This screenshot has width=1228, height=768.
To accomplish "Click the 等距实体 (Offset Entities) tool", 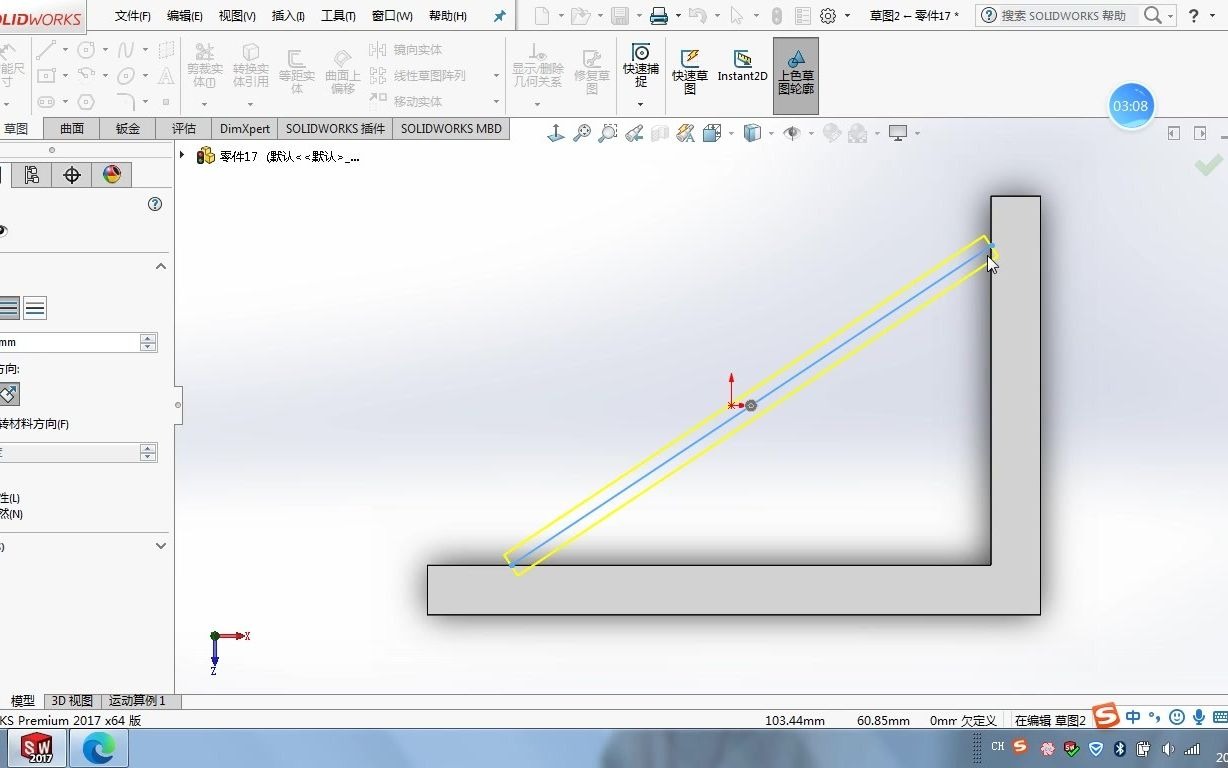I will coord(297,70).
